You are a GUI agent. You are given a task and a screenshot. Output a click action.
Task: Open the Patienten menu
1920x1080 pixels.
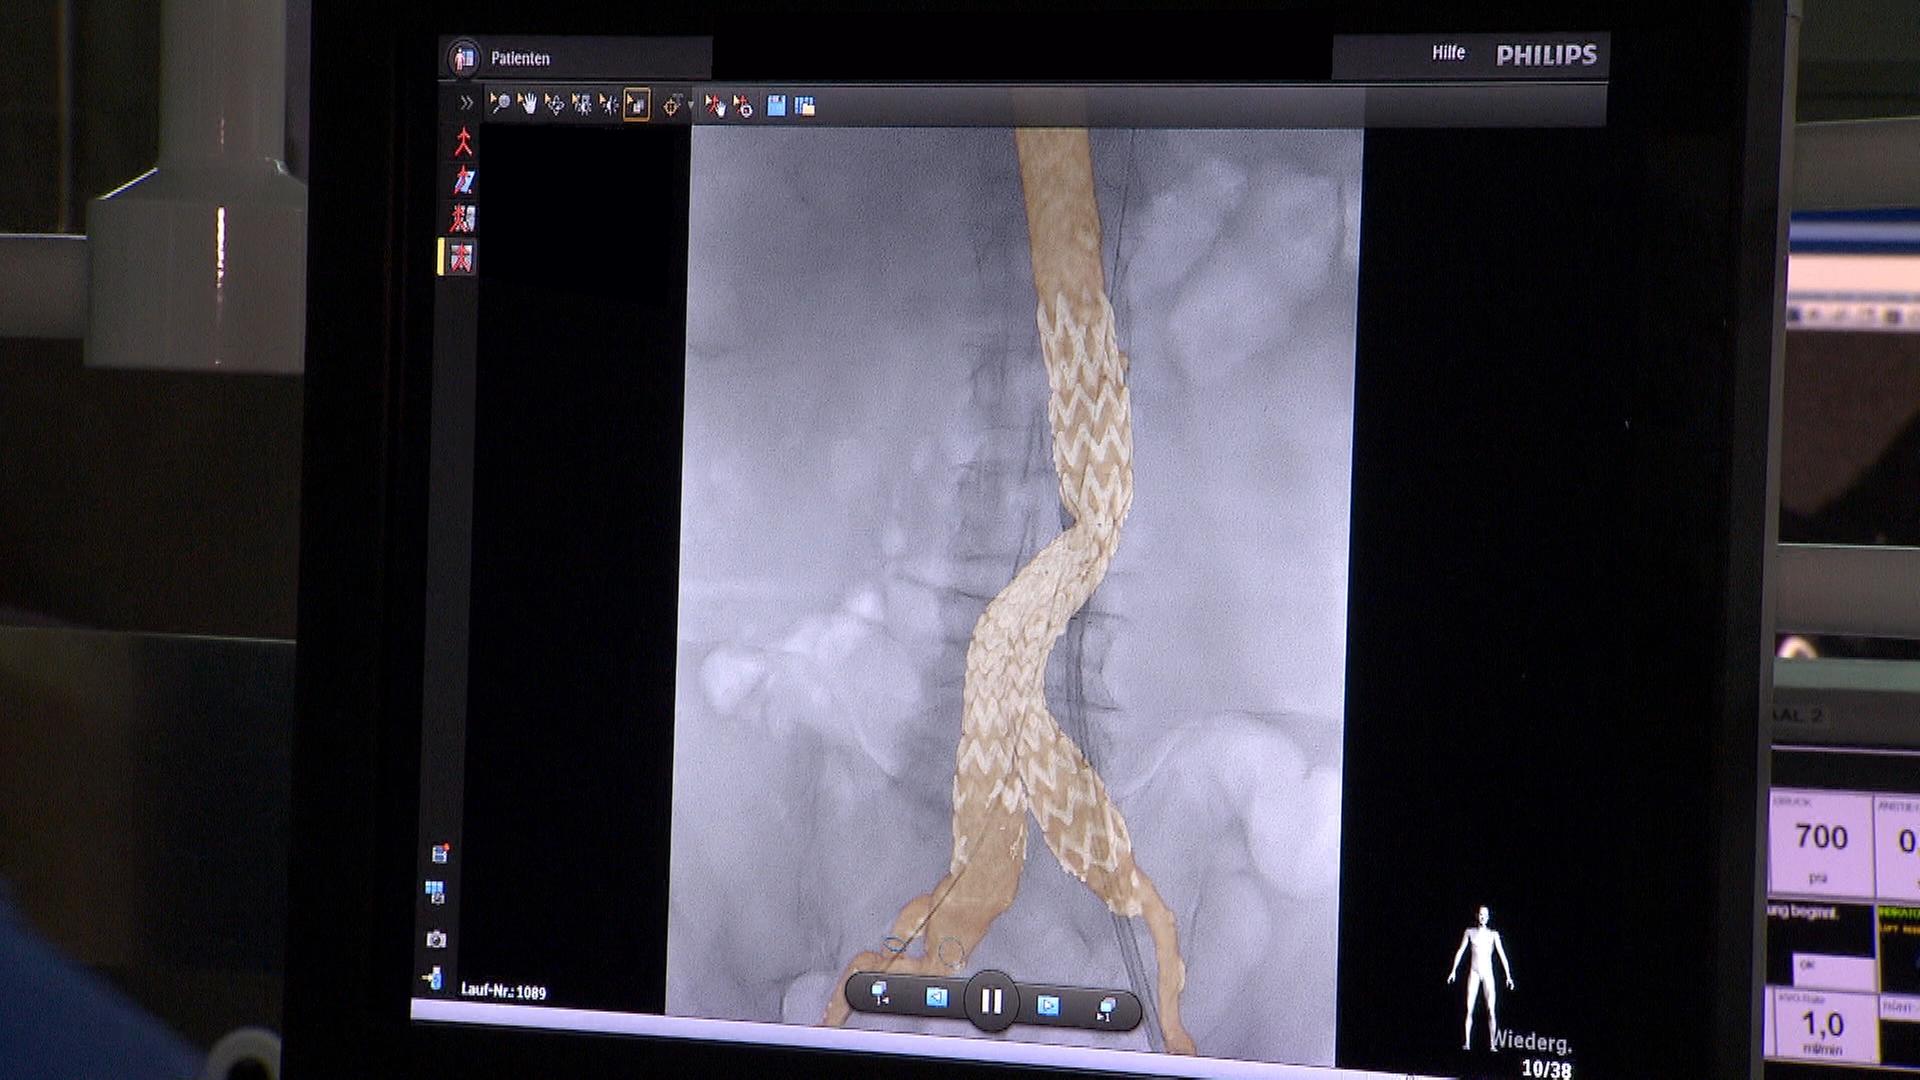[519, 59]
